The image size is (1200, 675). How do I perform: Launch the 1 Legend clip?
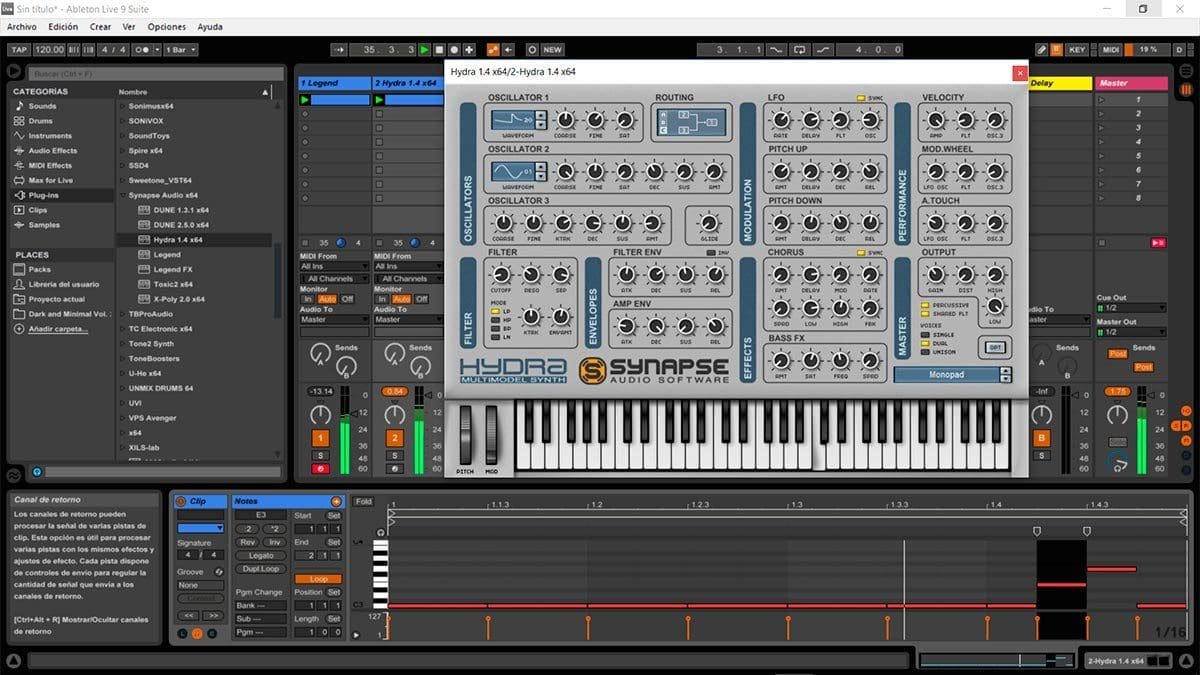(305, 99)
